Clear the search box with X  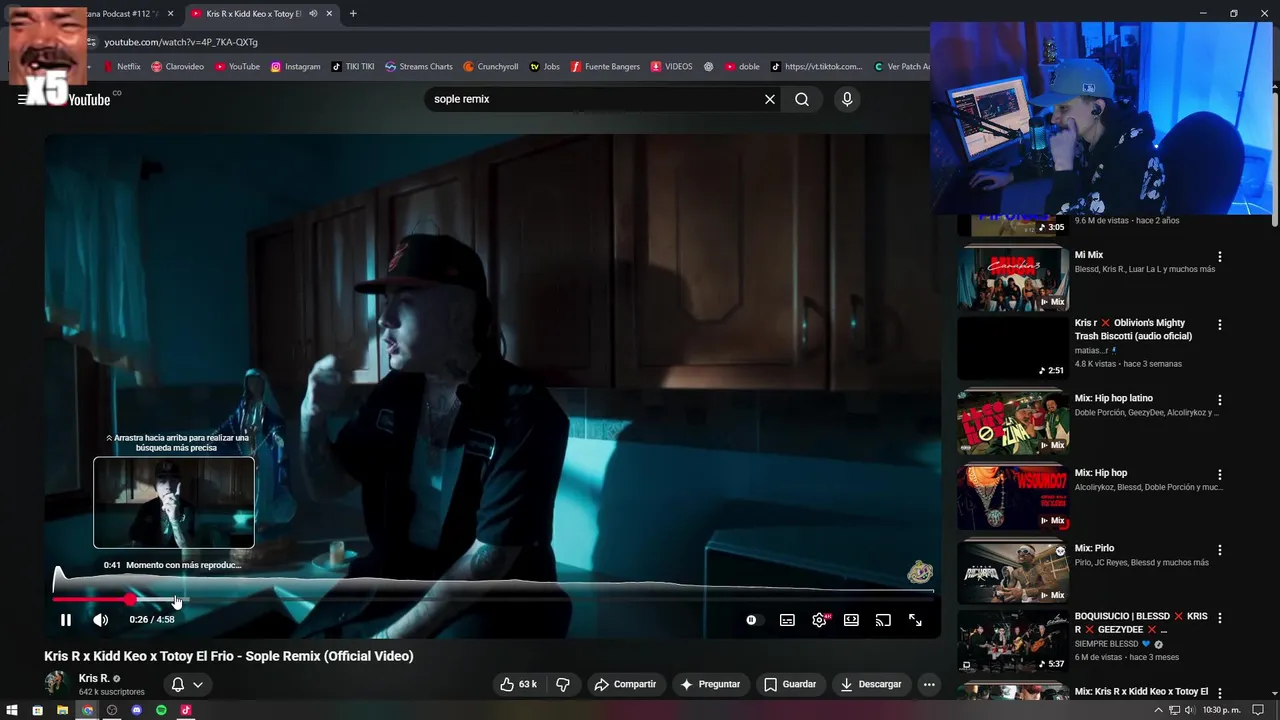(770, 99)
